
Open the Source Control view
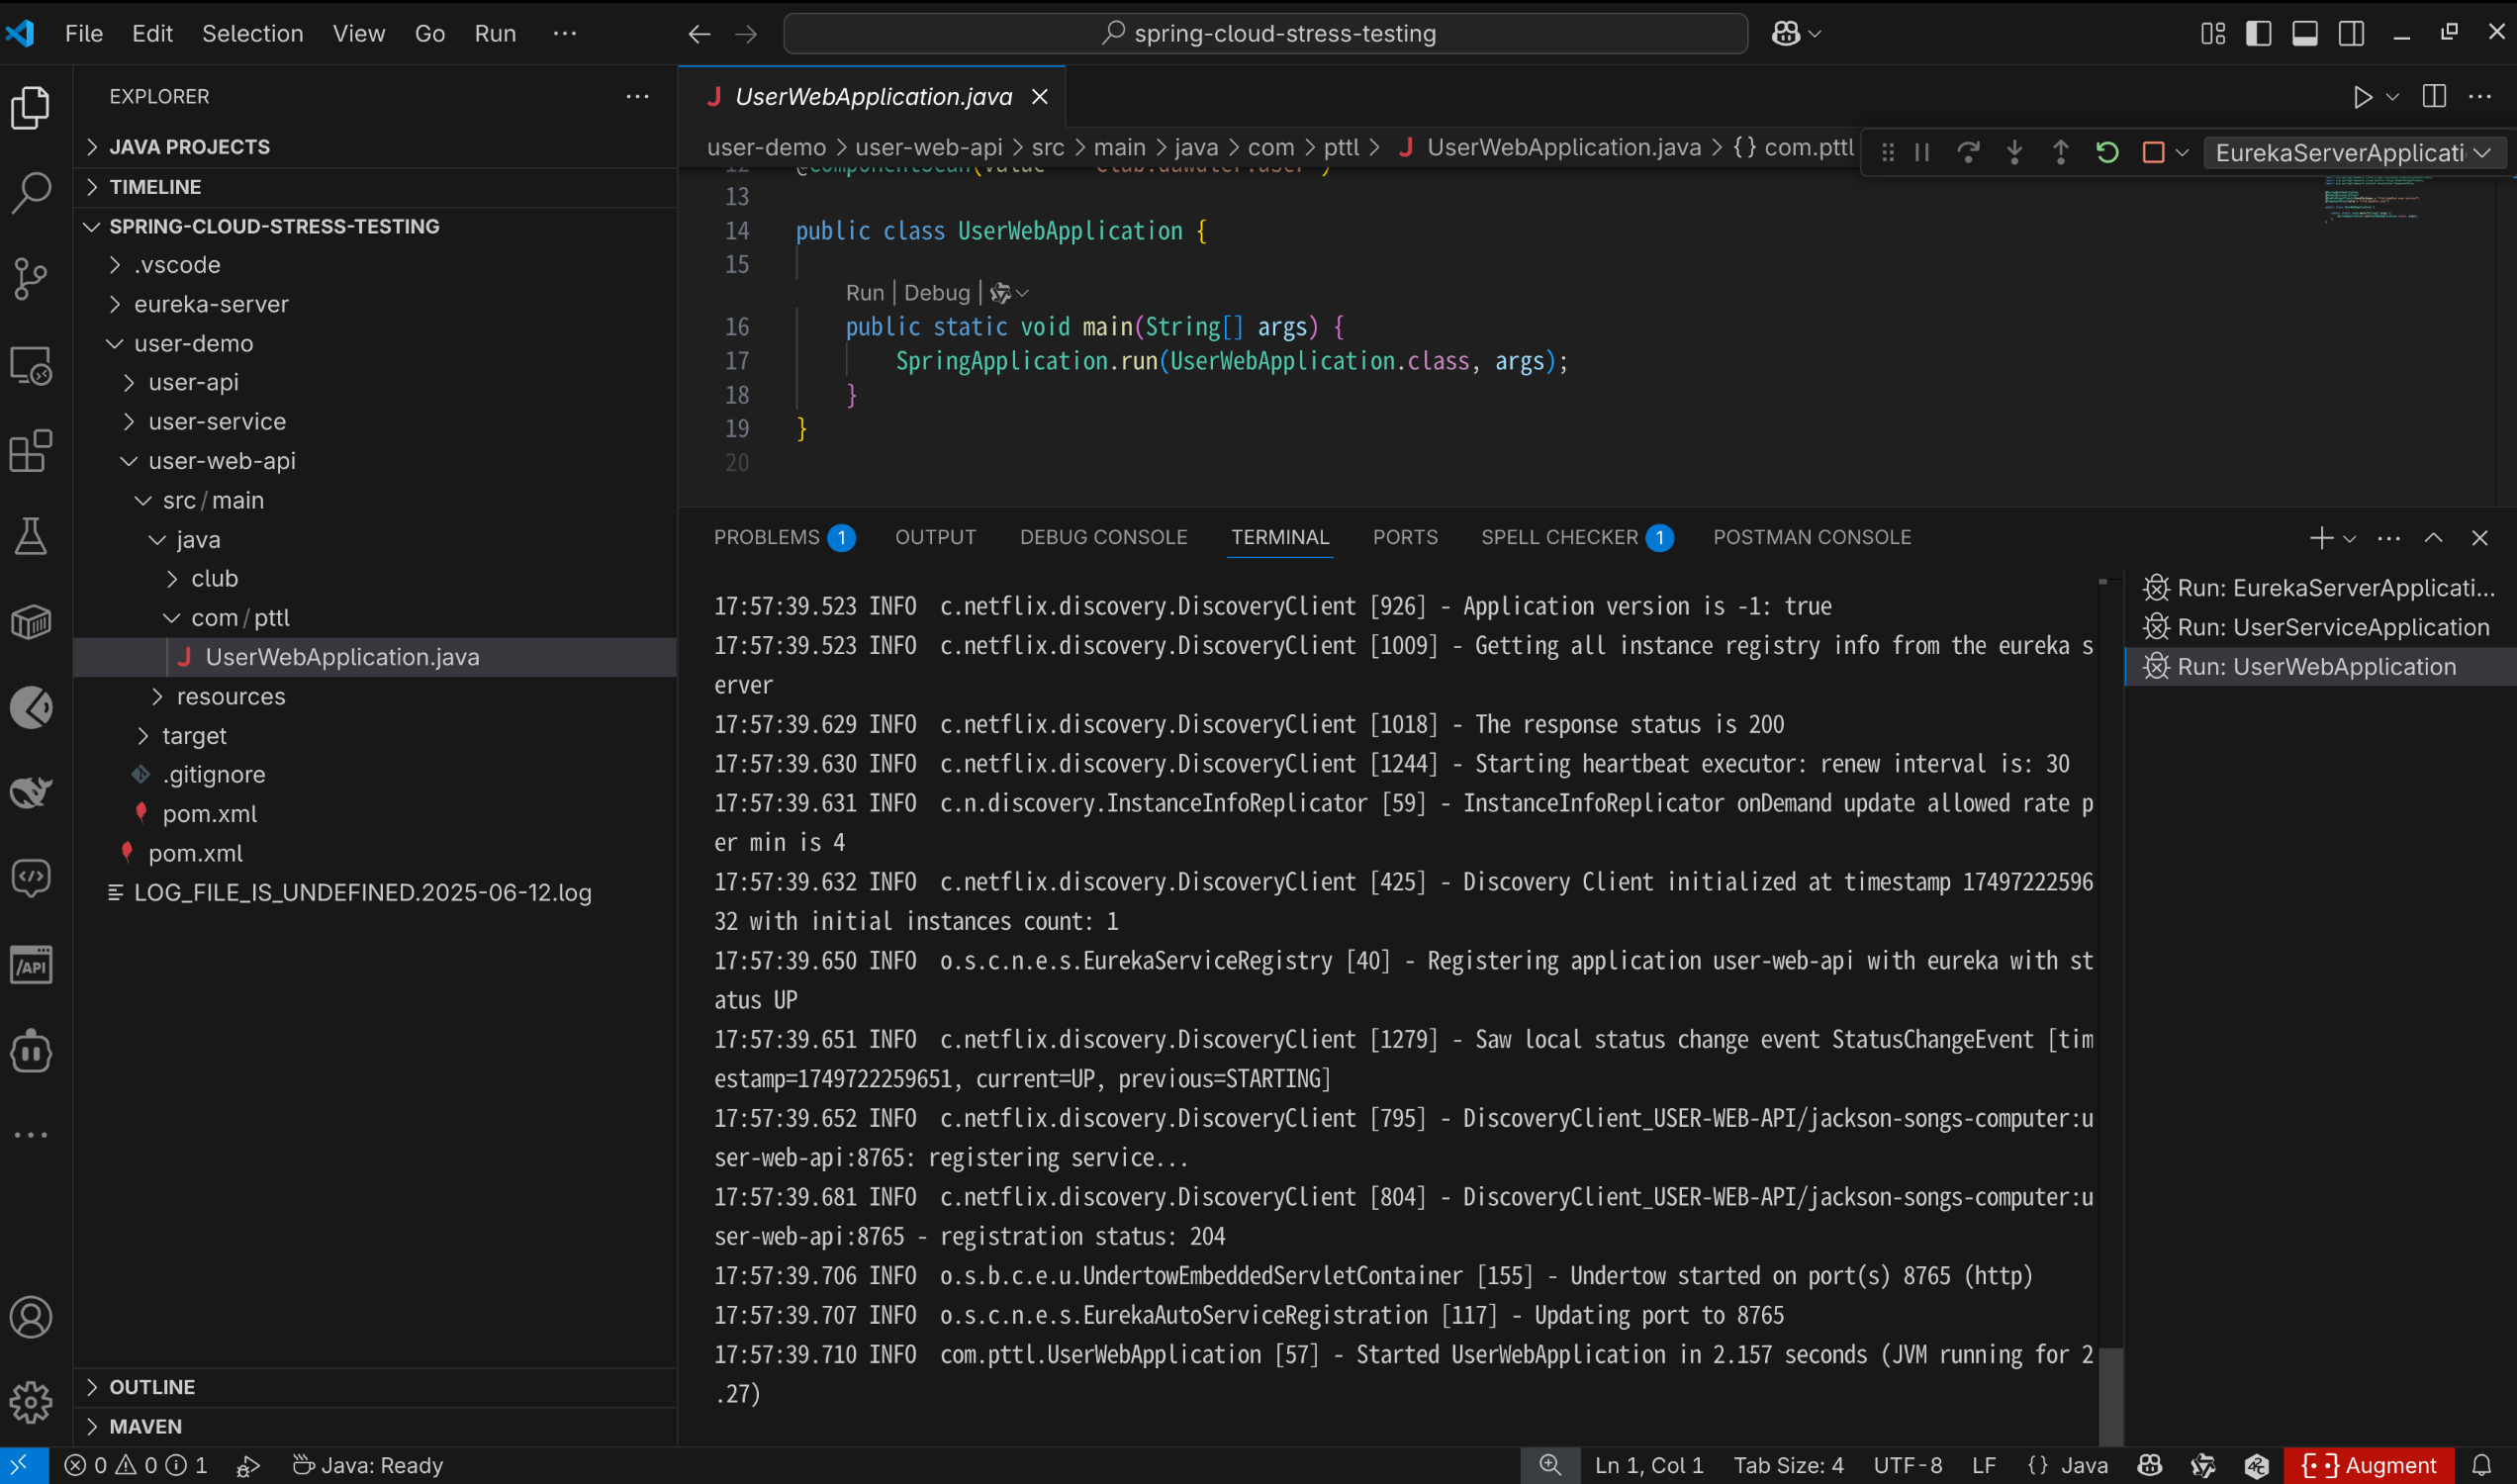[x=30, y=279]
